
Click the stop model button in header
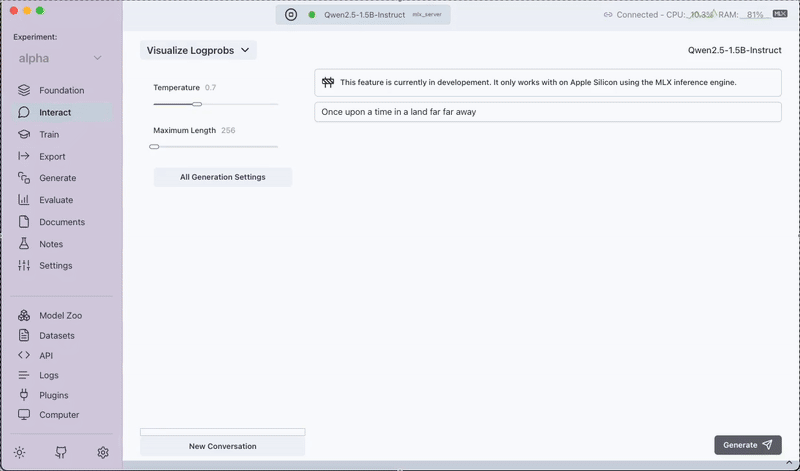pos(290,15)
